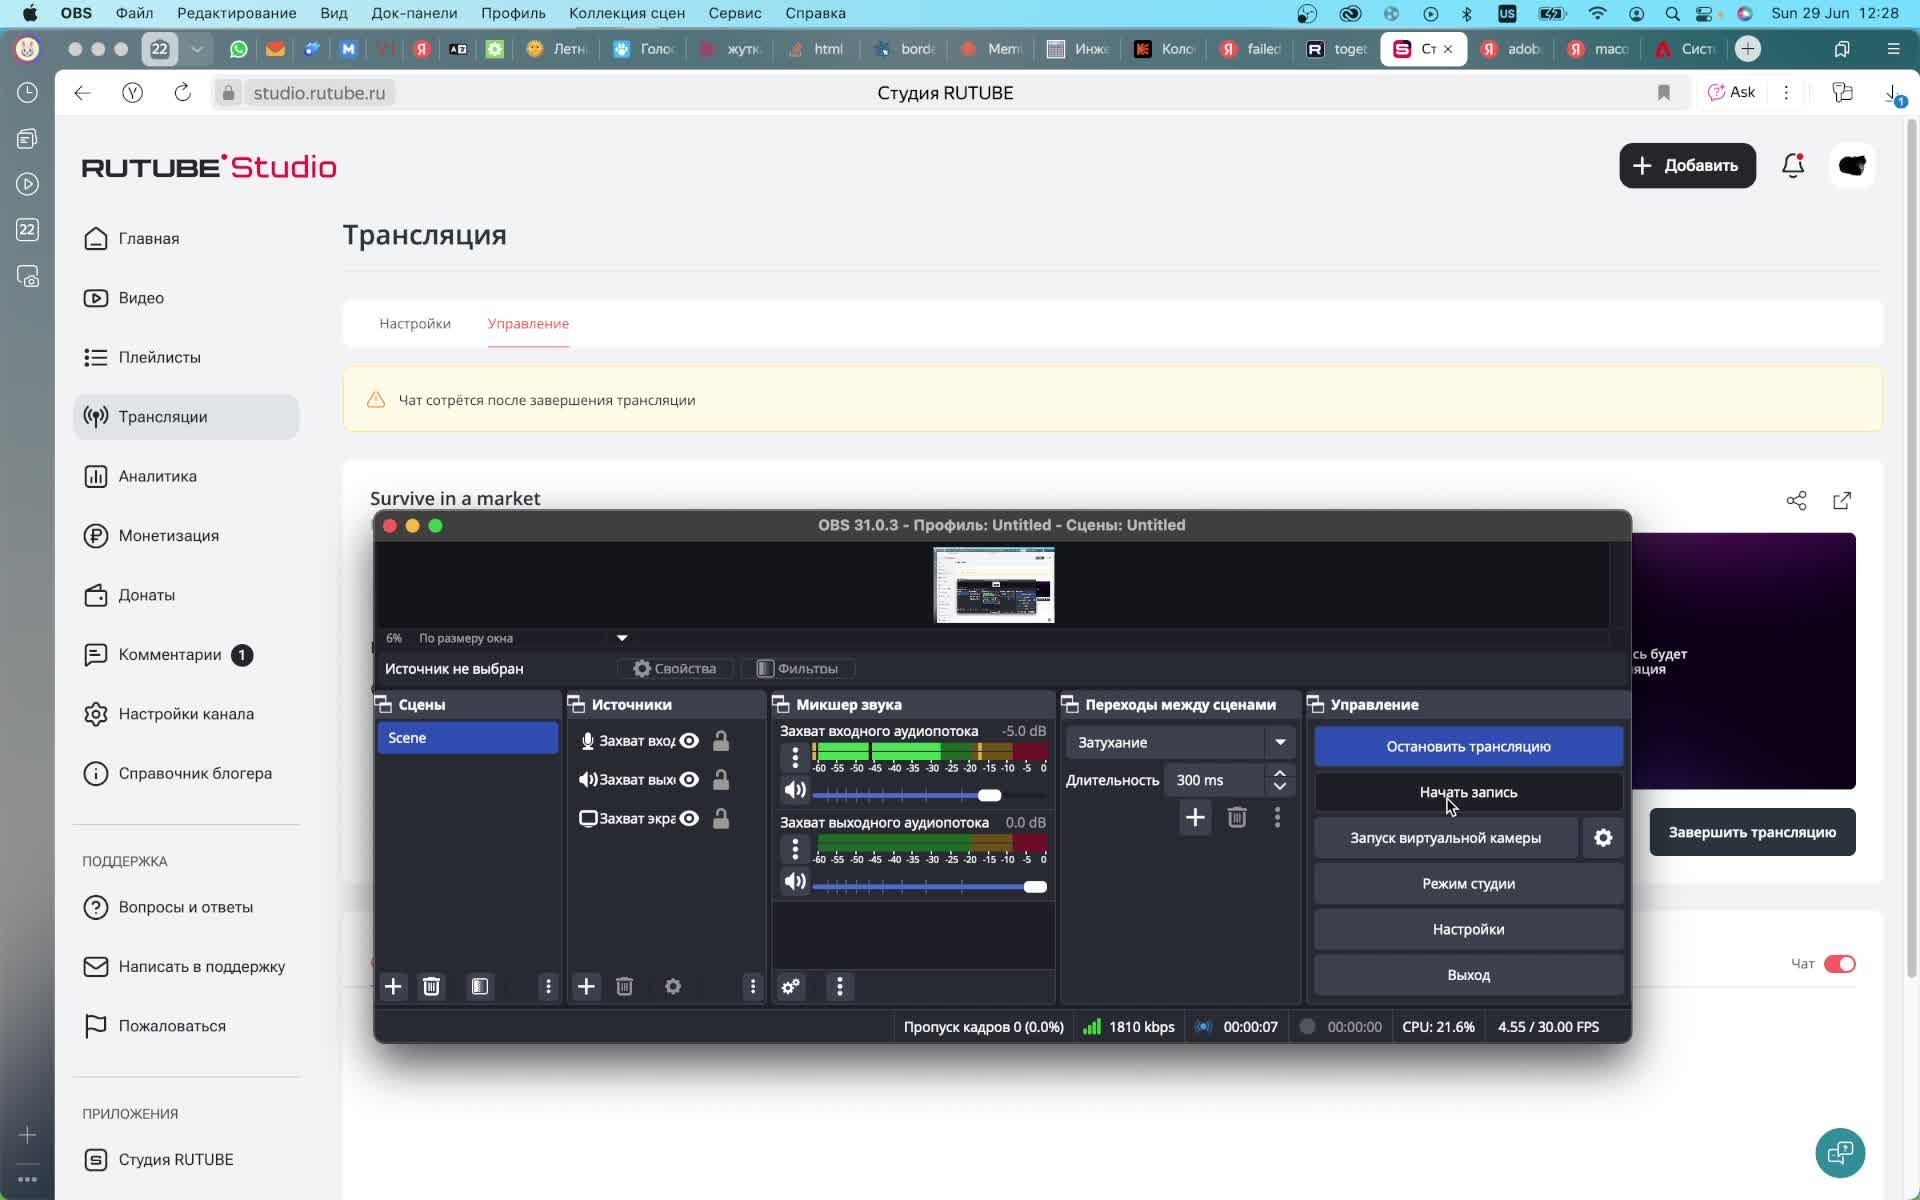Share the Survive in a market stream

1796,500
